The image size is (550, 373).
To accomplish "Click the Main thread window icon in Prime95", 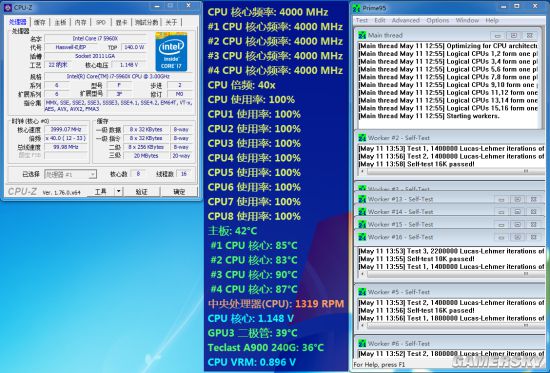I will (362, 35).
